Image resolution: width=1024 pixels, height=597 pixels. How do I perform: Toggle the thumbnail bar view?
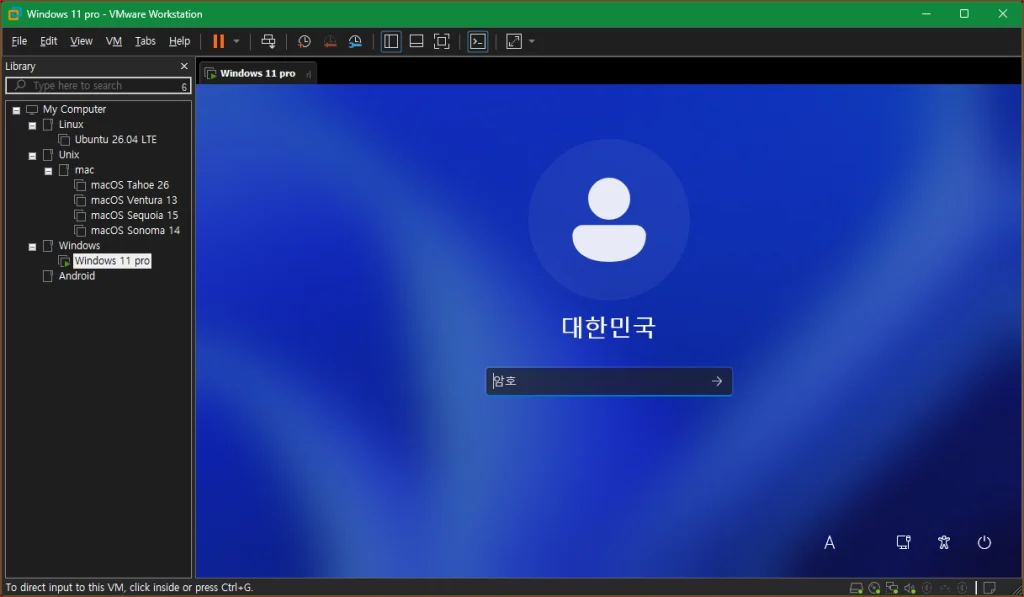click(416, 41)
